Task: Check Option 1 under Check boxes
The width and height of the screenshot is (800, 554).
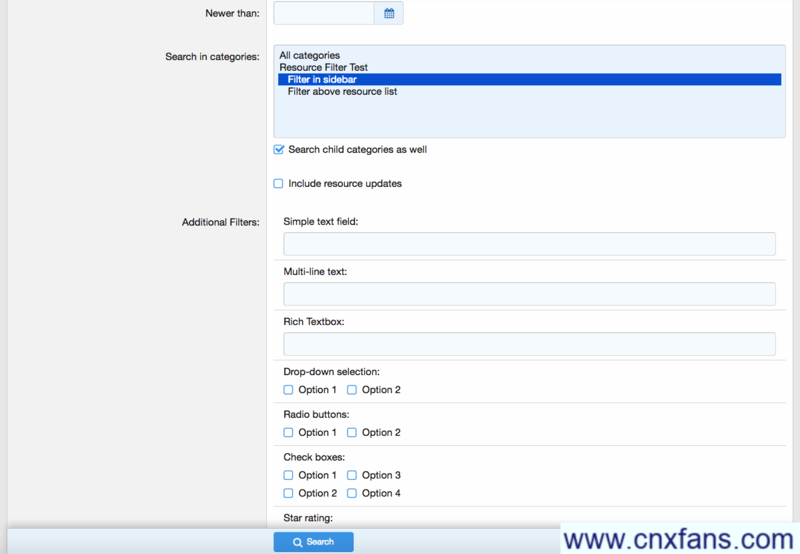Action: pyautogui.click(x=288, y=475)
